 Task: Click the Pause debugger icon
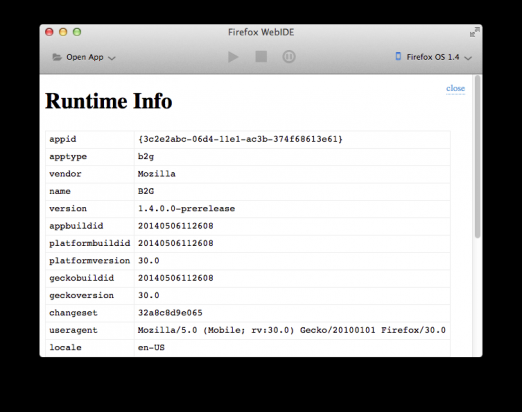[x=289, y=57]
